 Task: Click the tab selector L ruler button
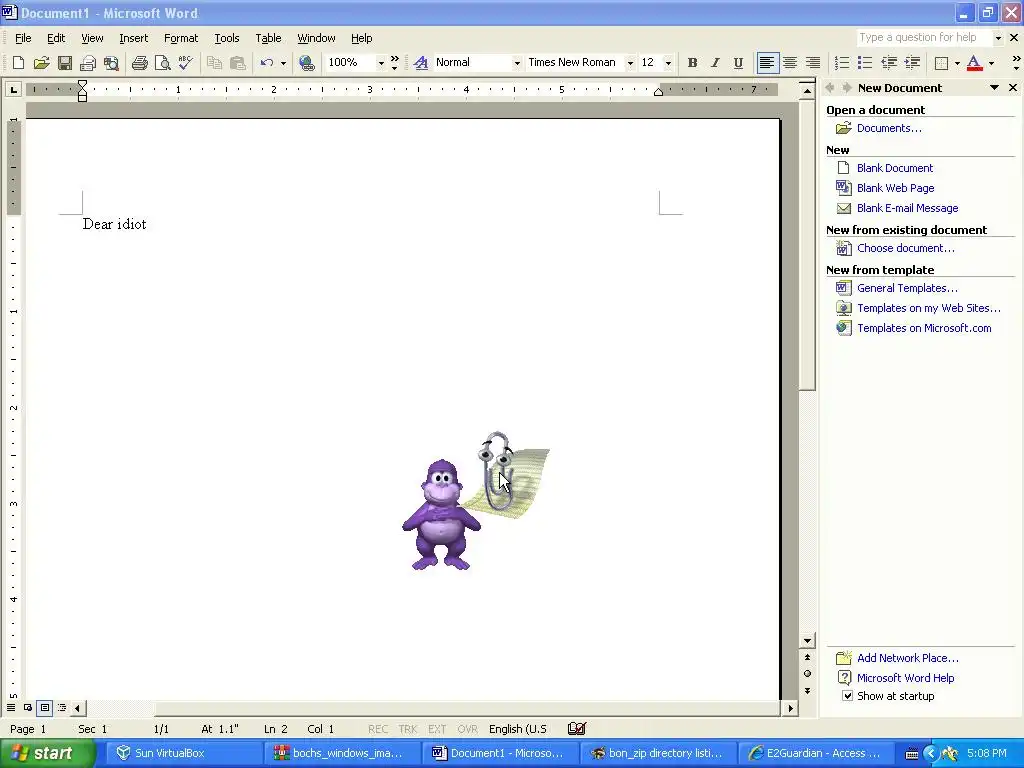click(13, 89)
